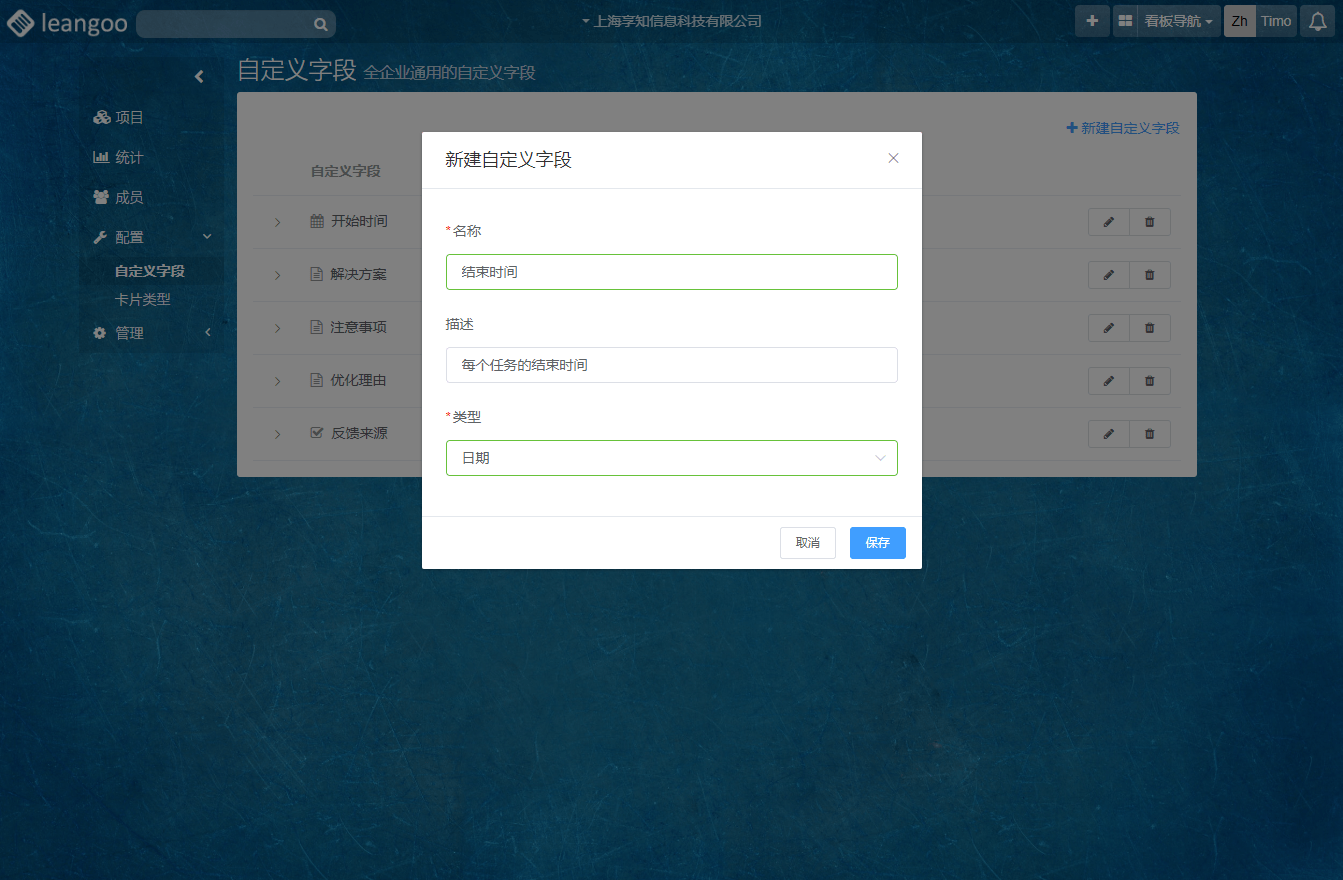The width and height of the screenshot is (1343, 880).
Task: Click trash delete icon for 优化理由 row
Action: (1149, 381)
